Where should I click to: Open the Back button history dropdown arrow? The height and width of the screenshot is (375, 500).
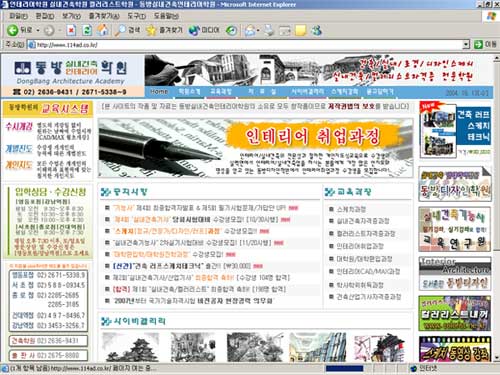tap(38, 30)
